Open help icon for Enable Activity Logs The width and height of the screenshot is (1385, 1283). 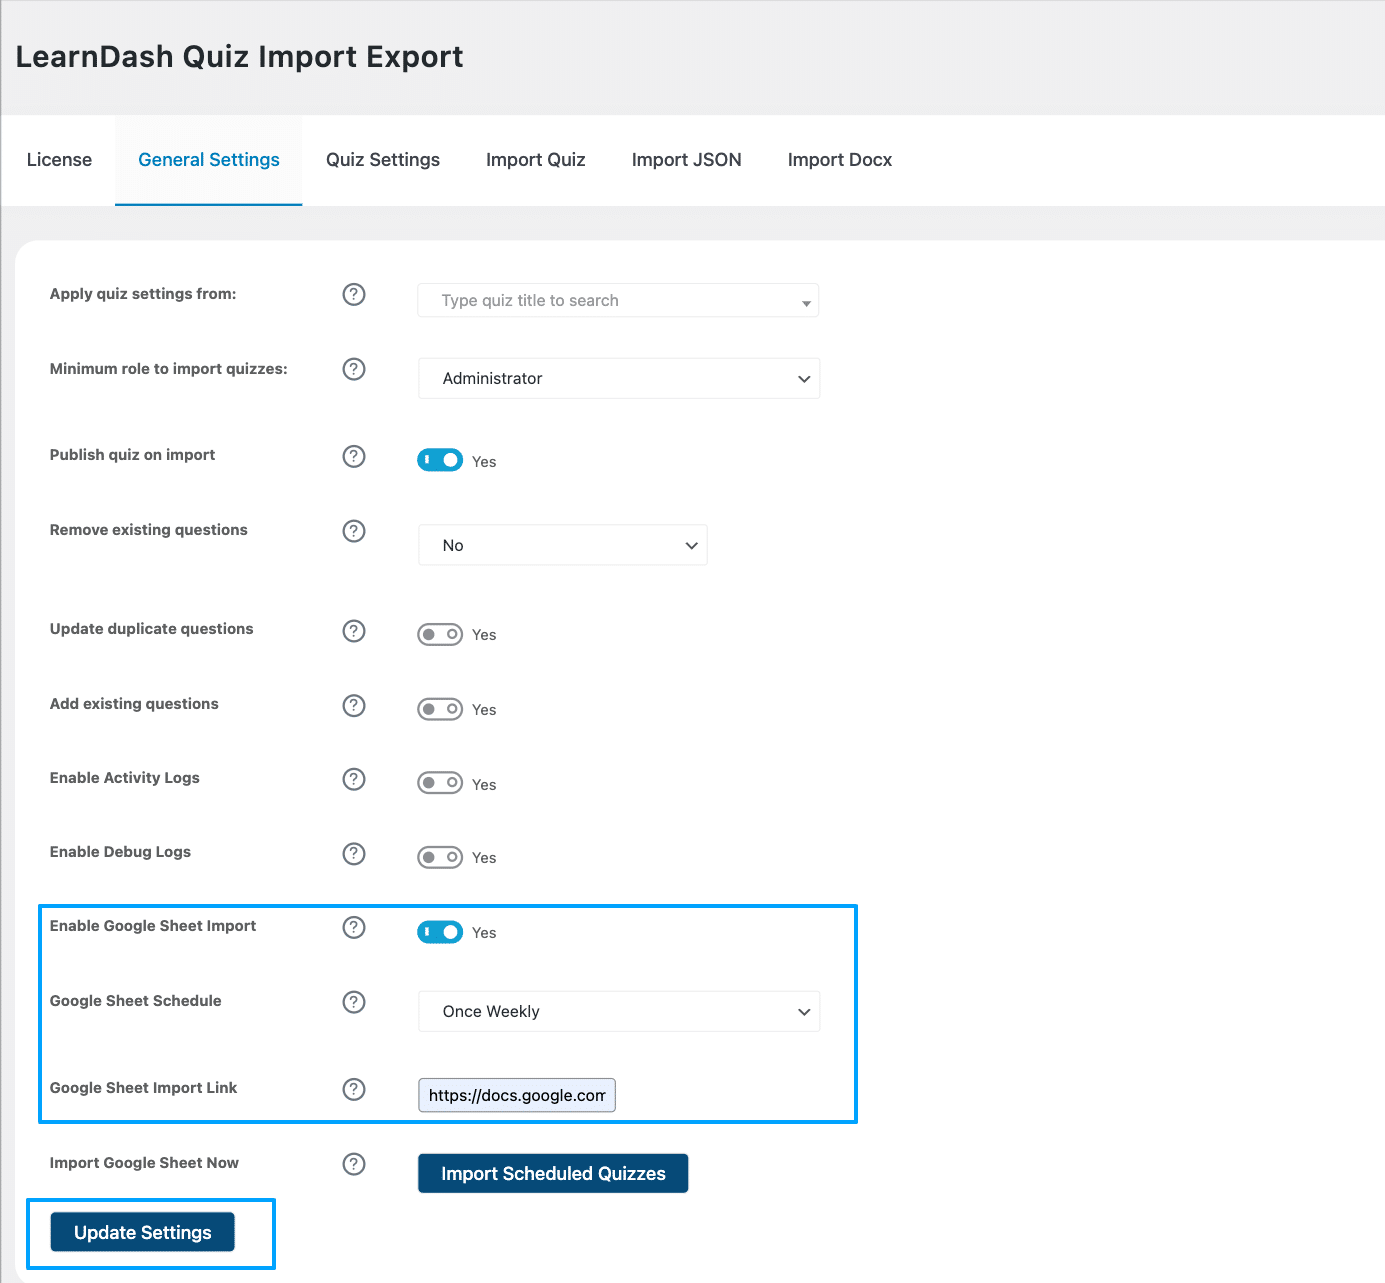click(354, 779)
